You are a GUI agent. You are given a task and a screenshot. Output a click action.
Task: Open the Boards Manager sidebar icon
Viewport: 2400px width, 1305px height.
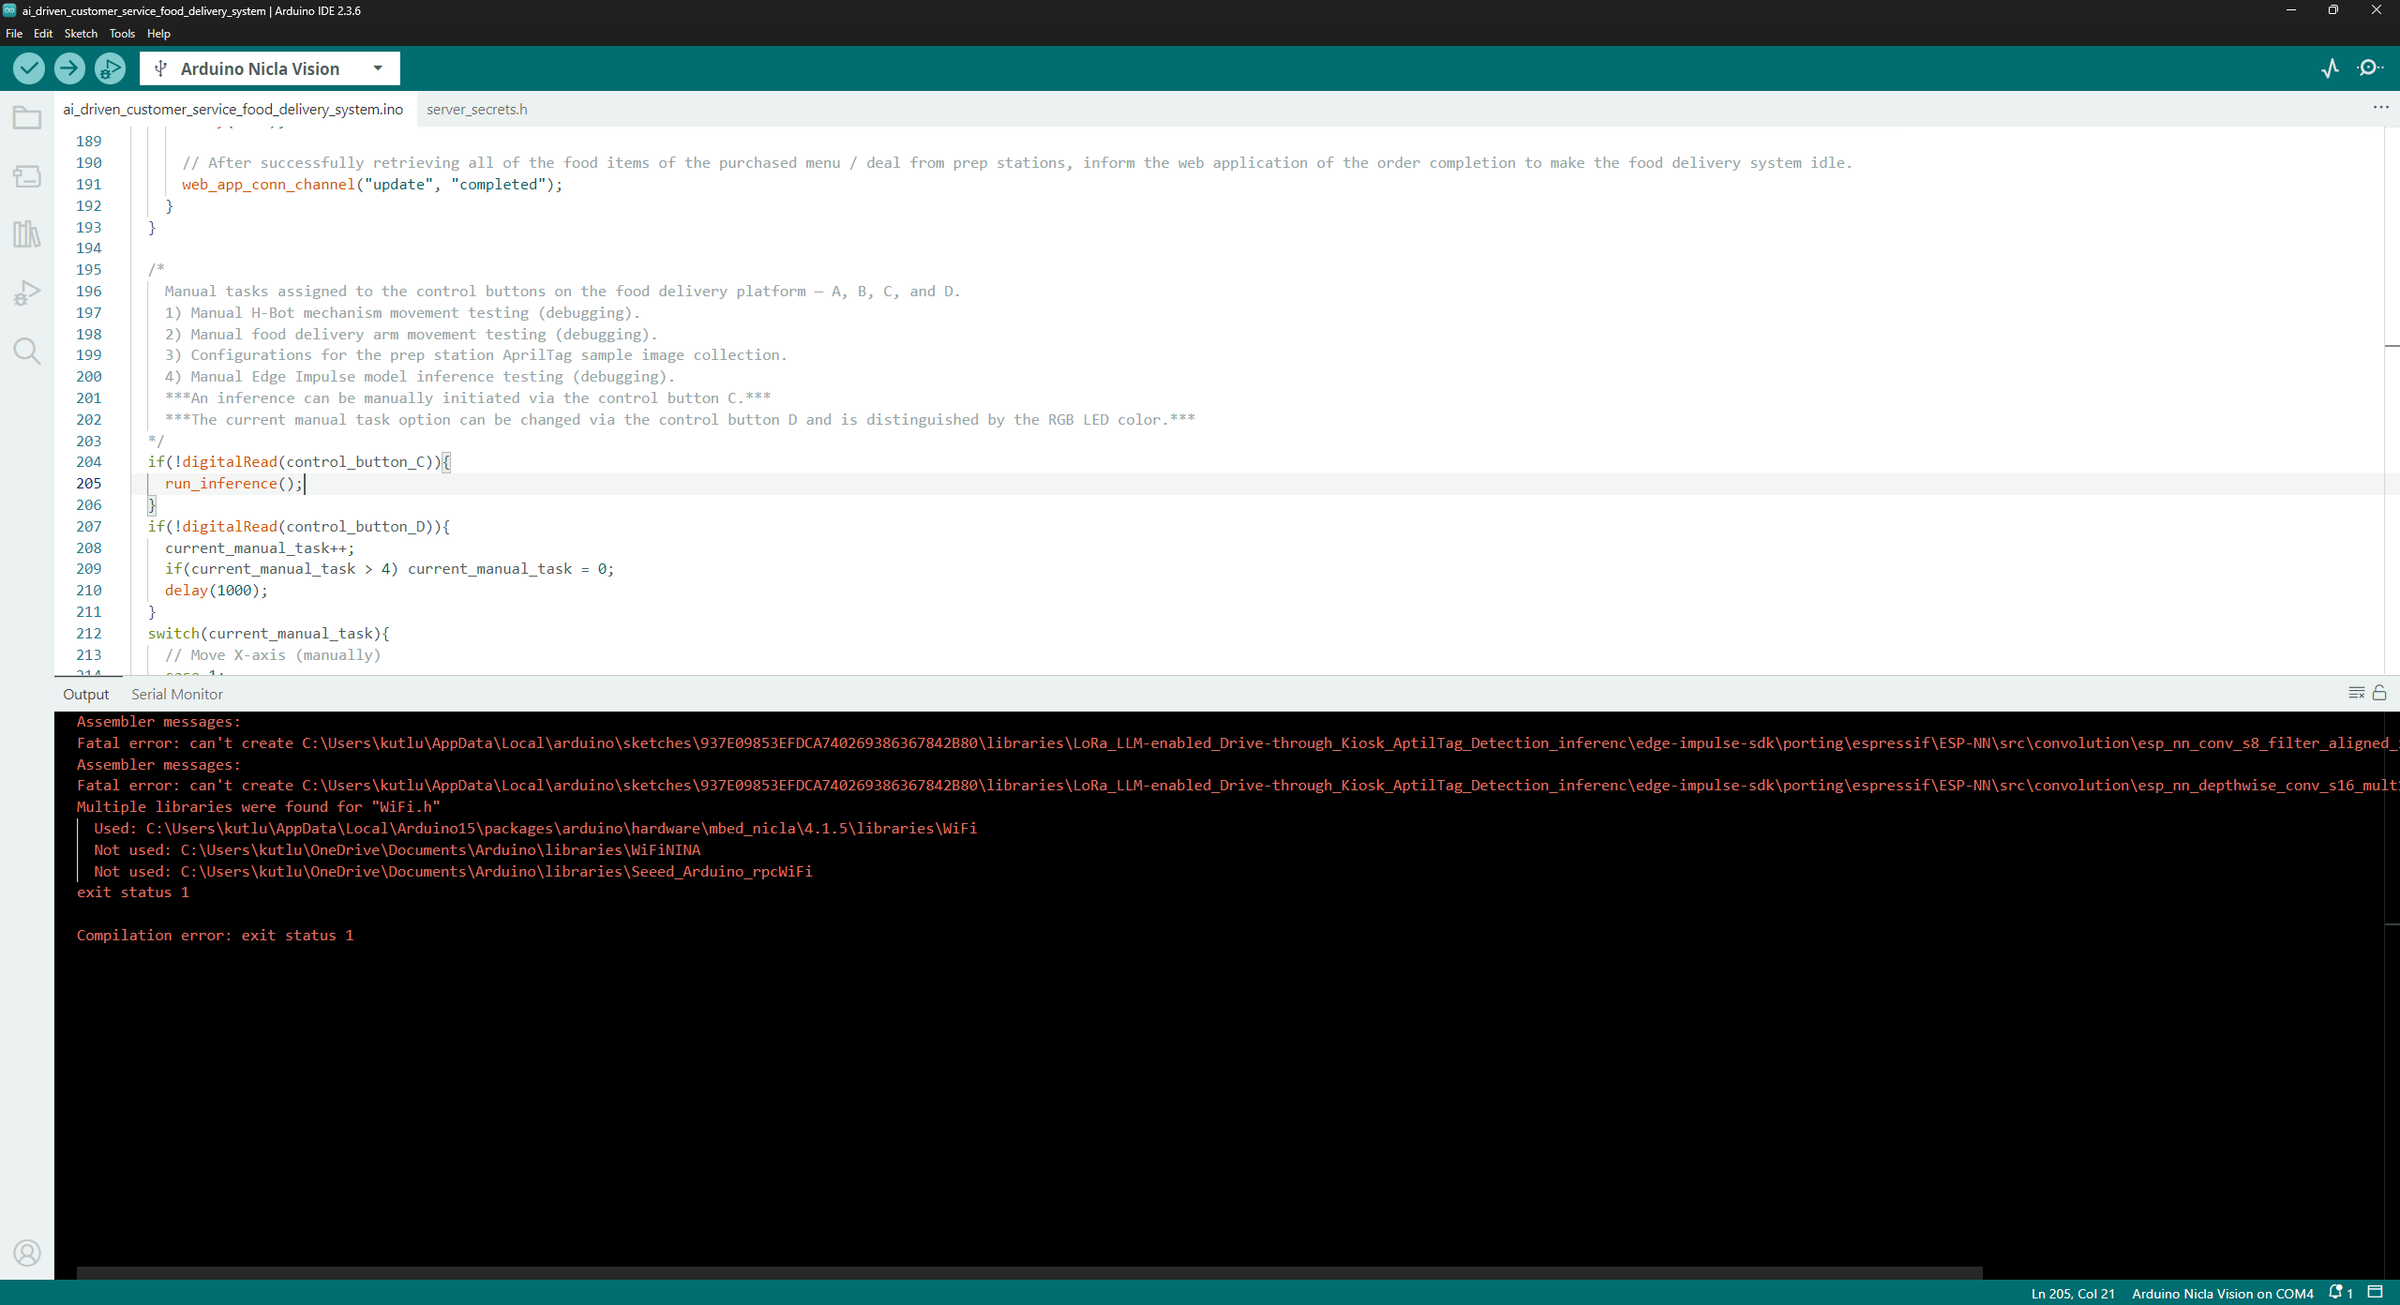(27, 177)
